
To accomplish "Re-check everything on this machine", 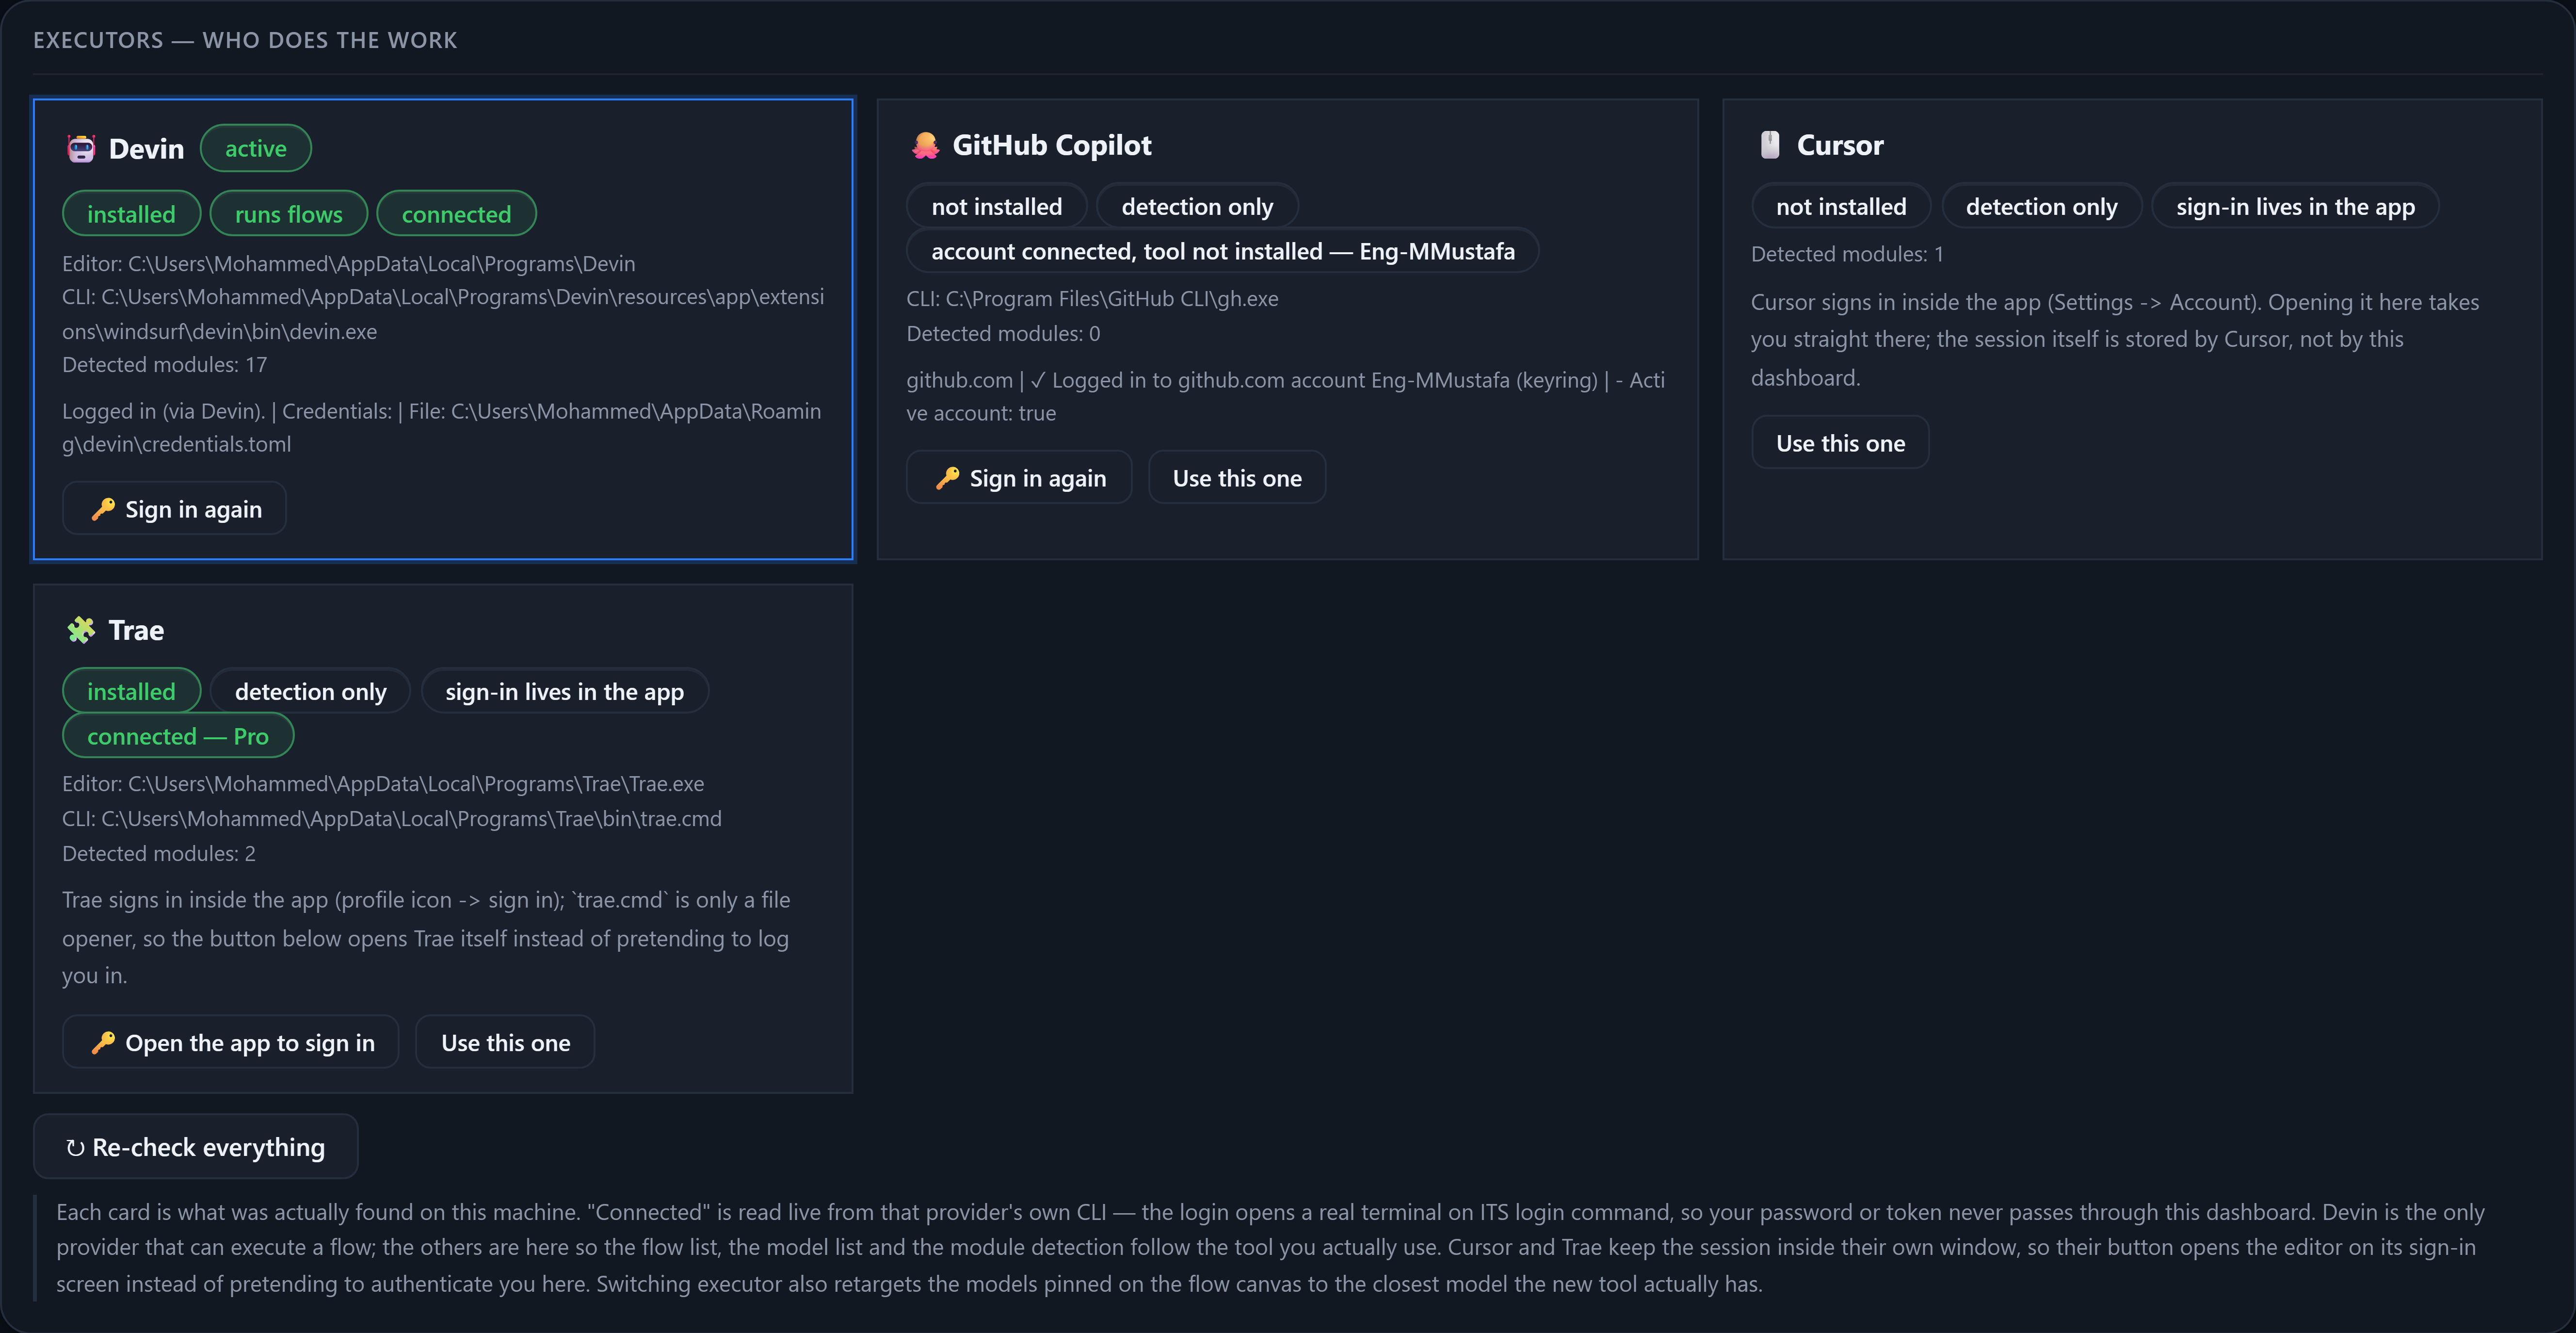I will click(x=196, y=1147).
